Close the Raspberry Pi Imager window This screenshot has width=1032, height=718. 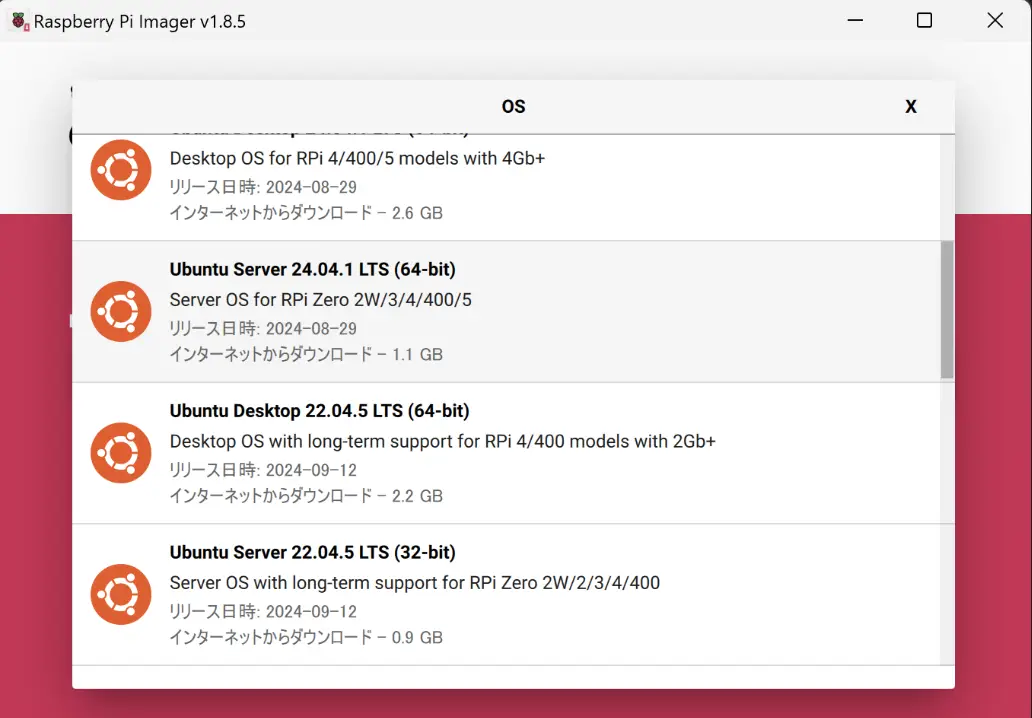coord(995,20)
